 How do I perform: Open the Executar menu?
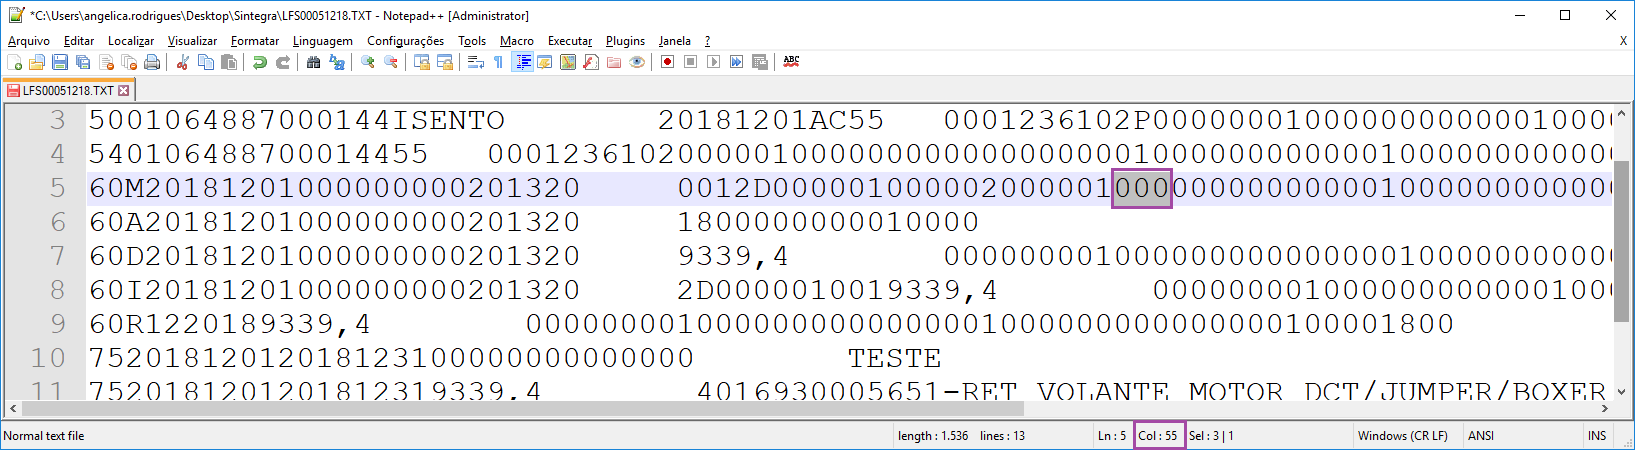tap(570, 41)
